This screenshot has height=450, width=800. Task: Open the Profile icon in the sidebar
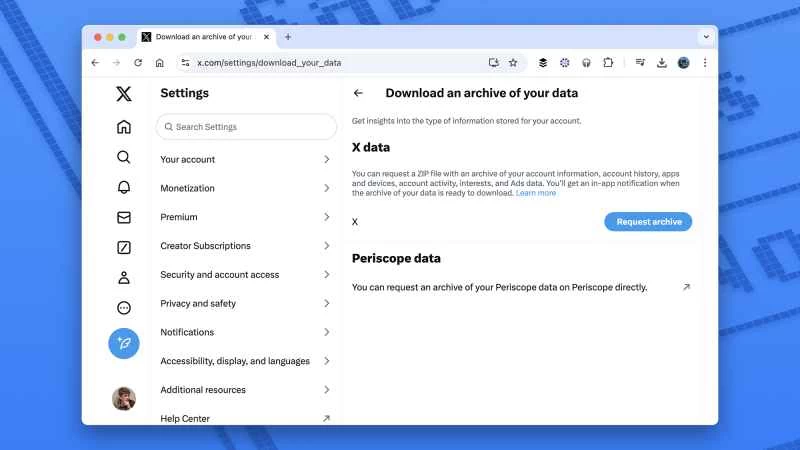click(124, 278)
